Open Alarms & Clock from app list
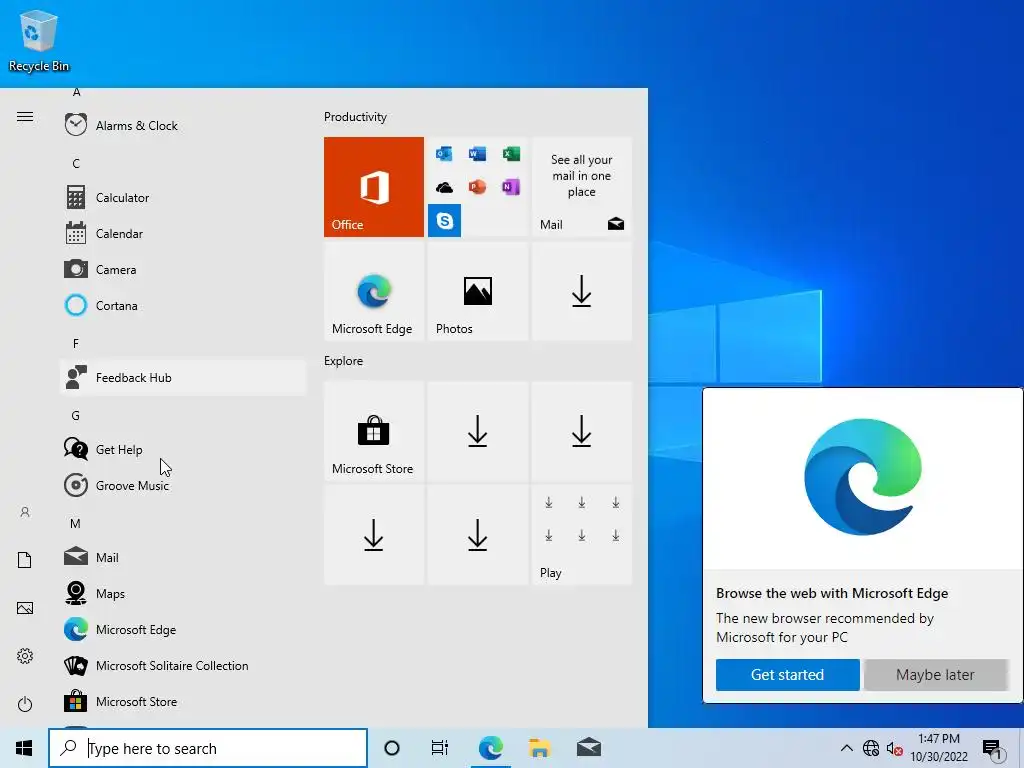This screenshot has height=768, width=1024. pyautogui.click(x=183, y=125)
